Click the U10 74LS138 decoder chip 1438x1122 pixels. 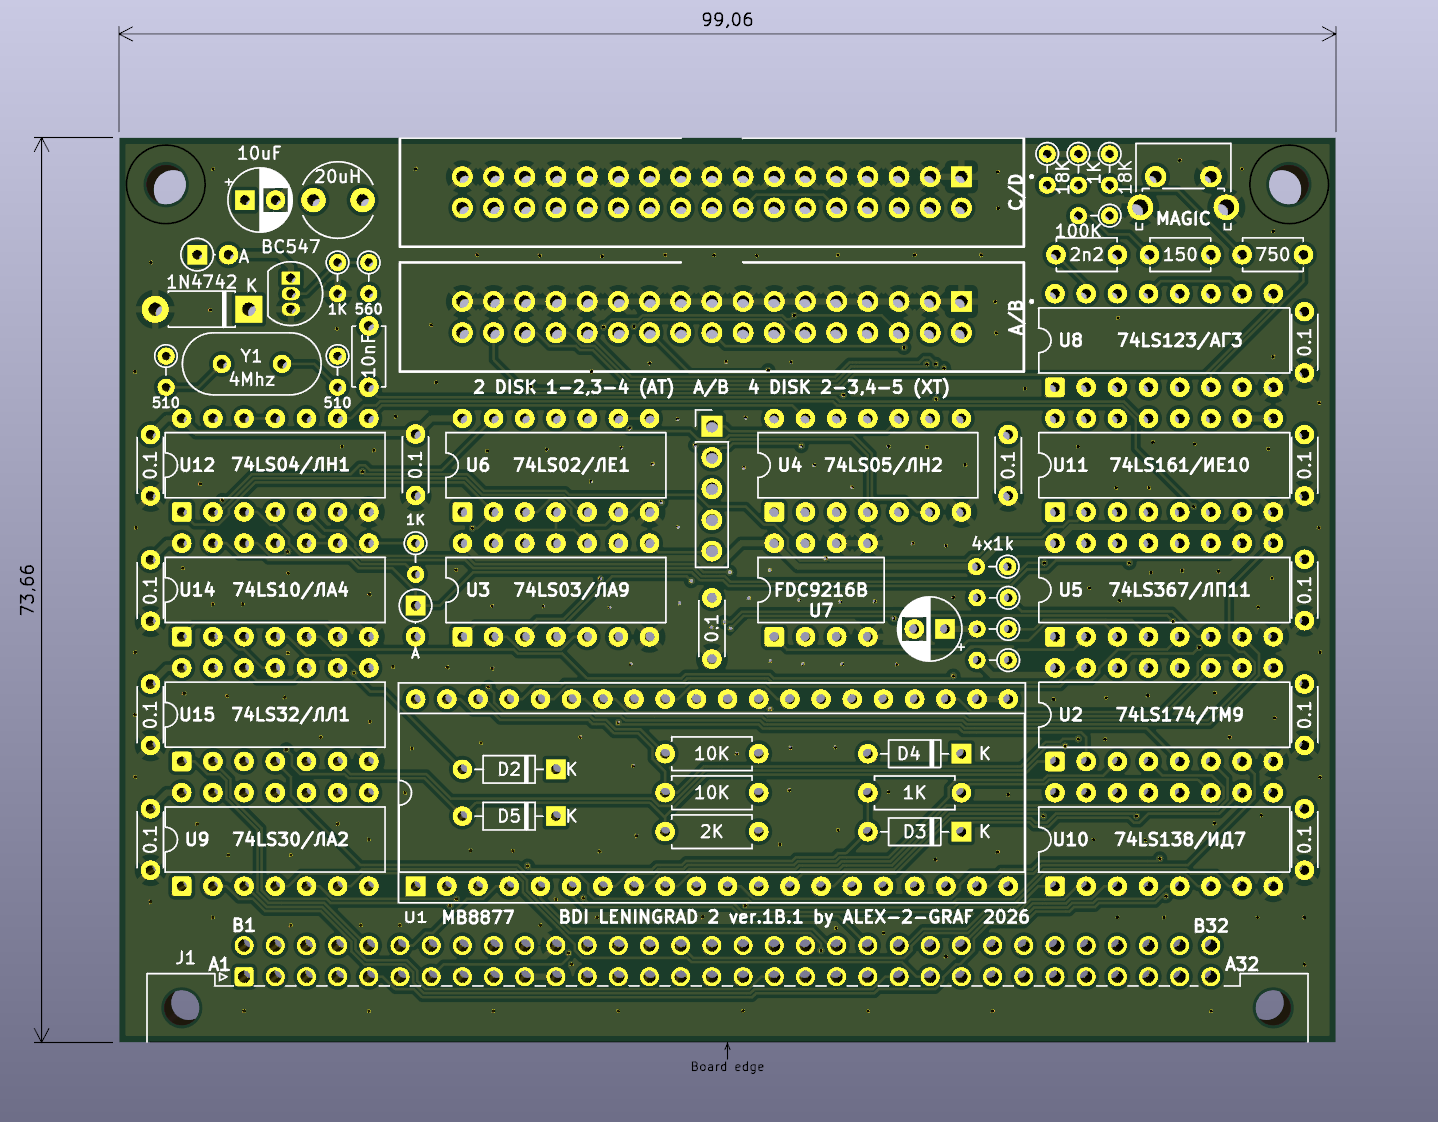pyautogui.click(x=1163, y=840)
